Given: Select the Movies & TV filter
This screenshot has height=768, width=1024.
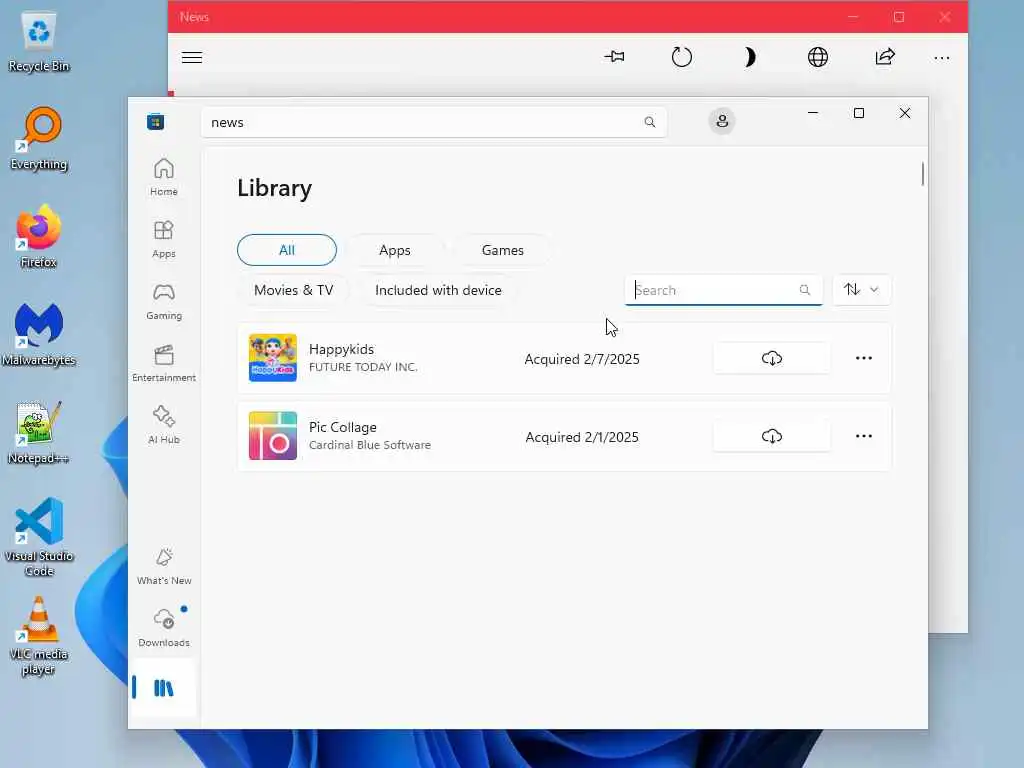Looking at the screenshot, I should (293, 290).
